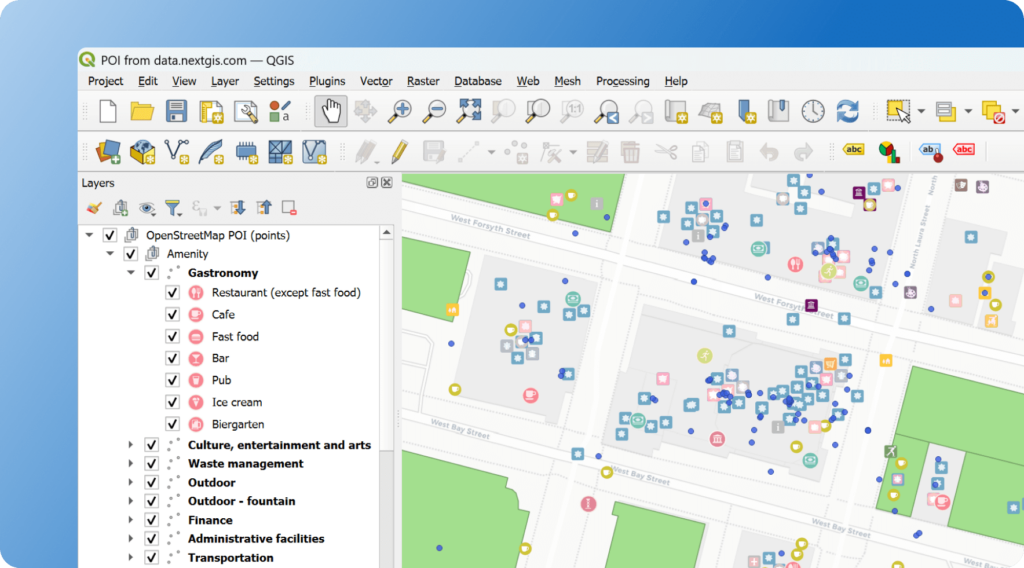Select the Transportation layer name

231,558
